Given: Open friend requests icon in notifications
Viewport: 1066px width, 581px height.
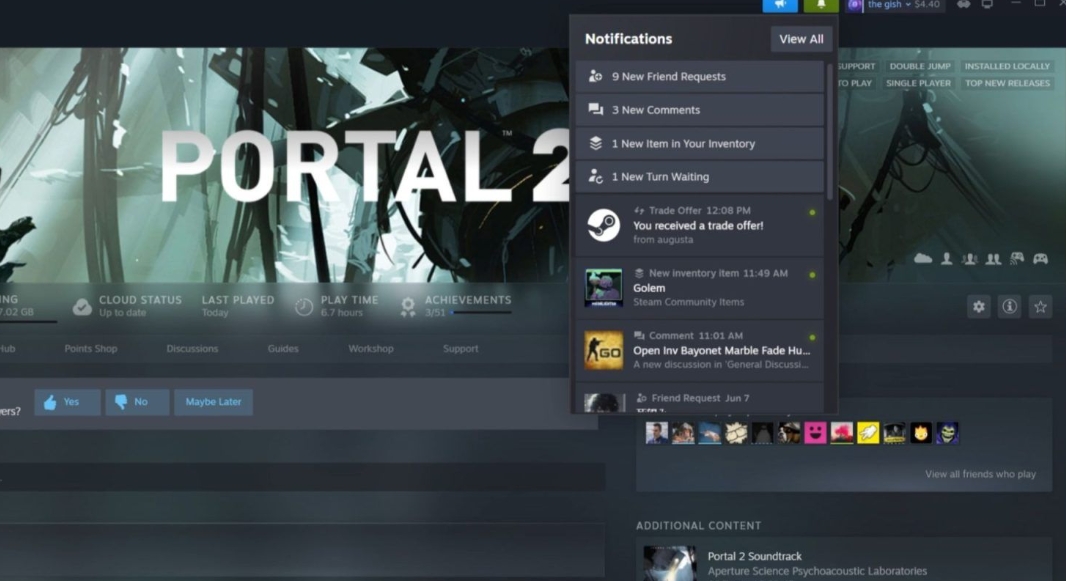Looking at the screenshot, I should (x=596, y=76).
